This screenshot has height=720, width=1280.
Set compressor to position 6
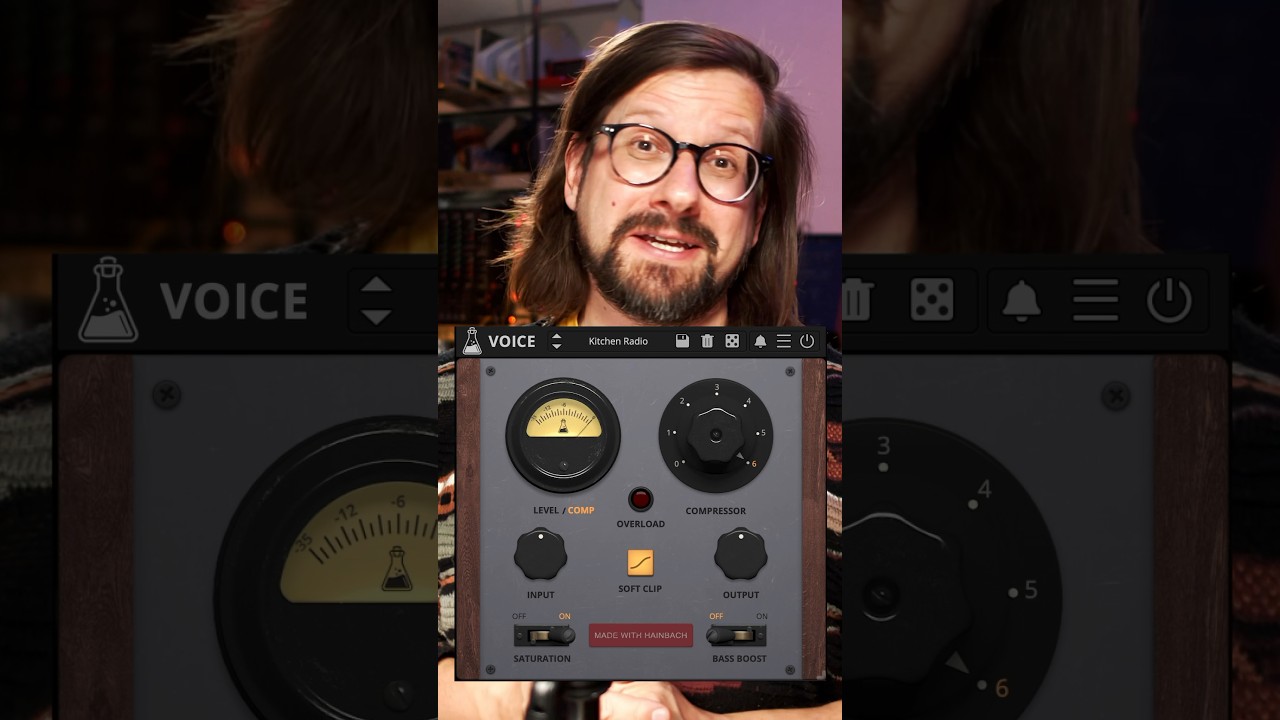click(x=752, y=464)
